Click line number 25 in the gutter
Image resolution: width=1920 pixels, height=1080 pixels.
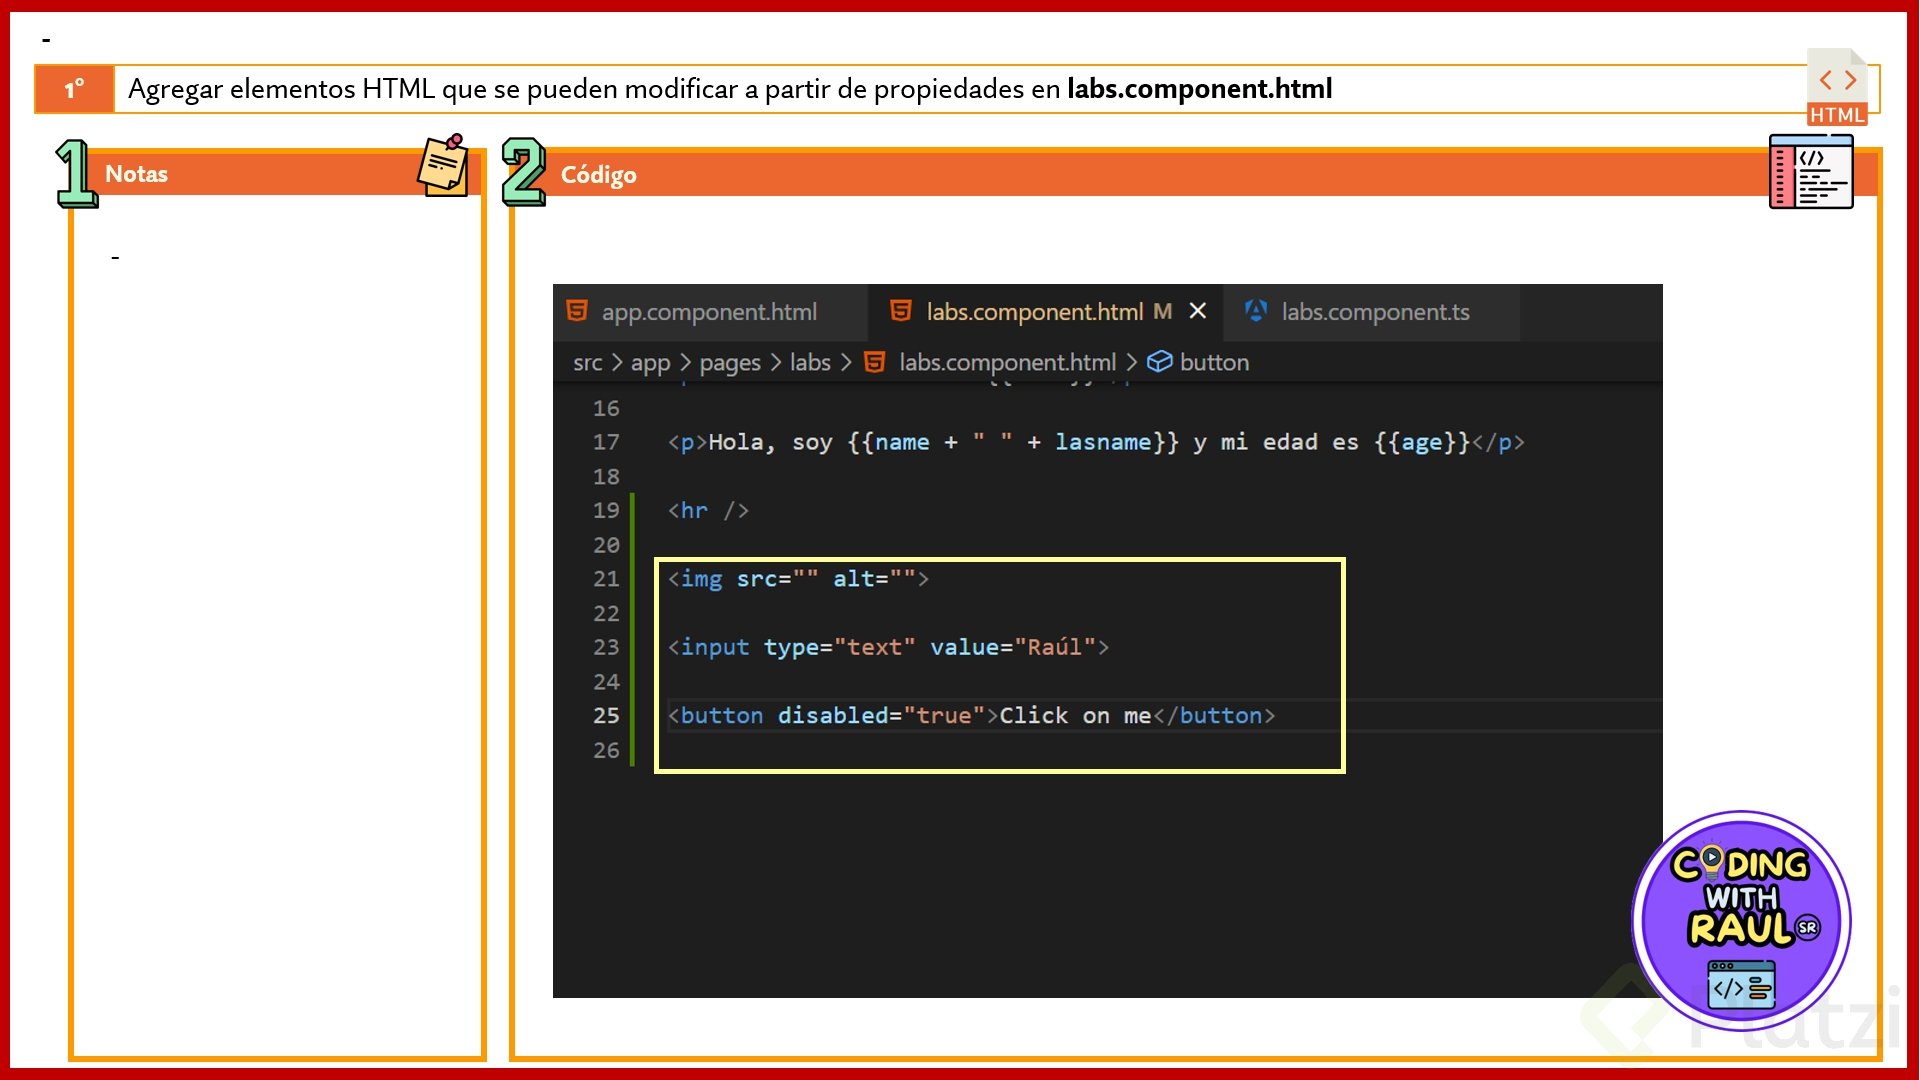(606, 716)
